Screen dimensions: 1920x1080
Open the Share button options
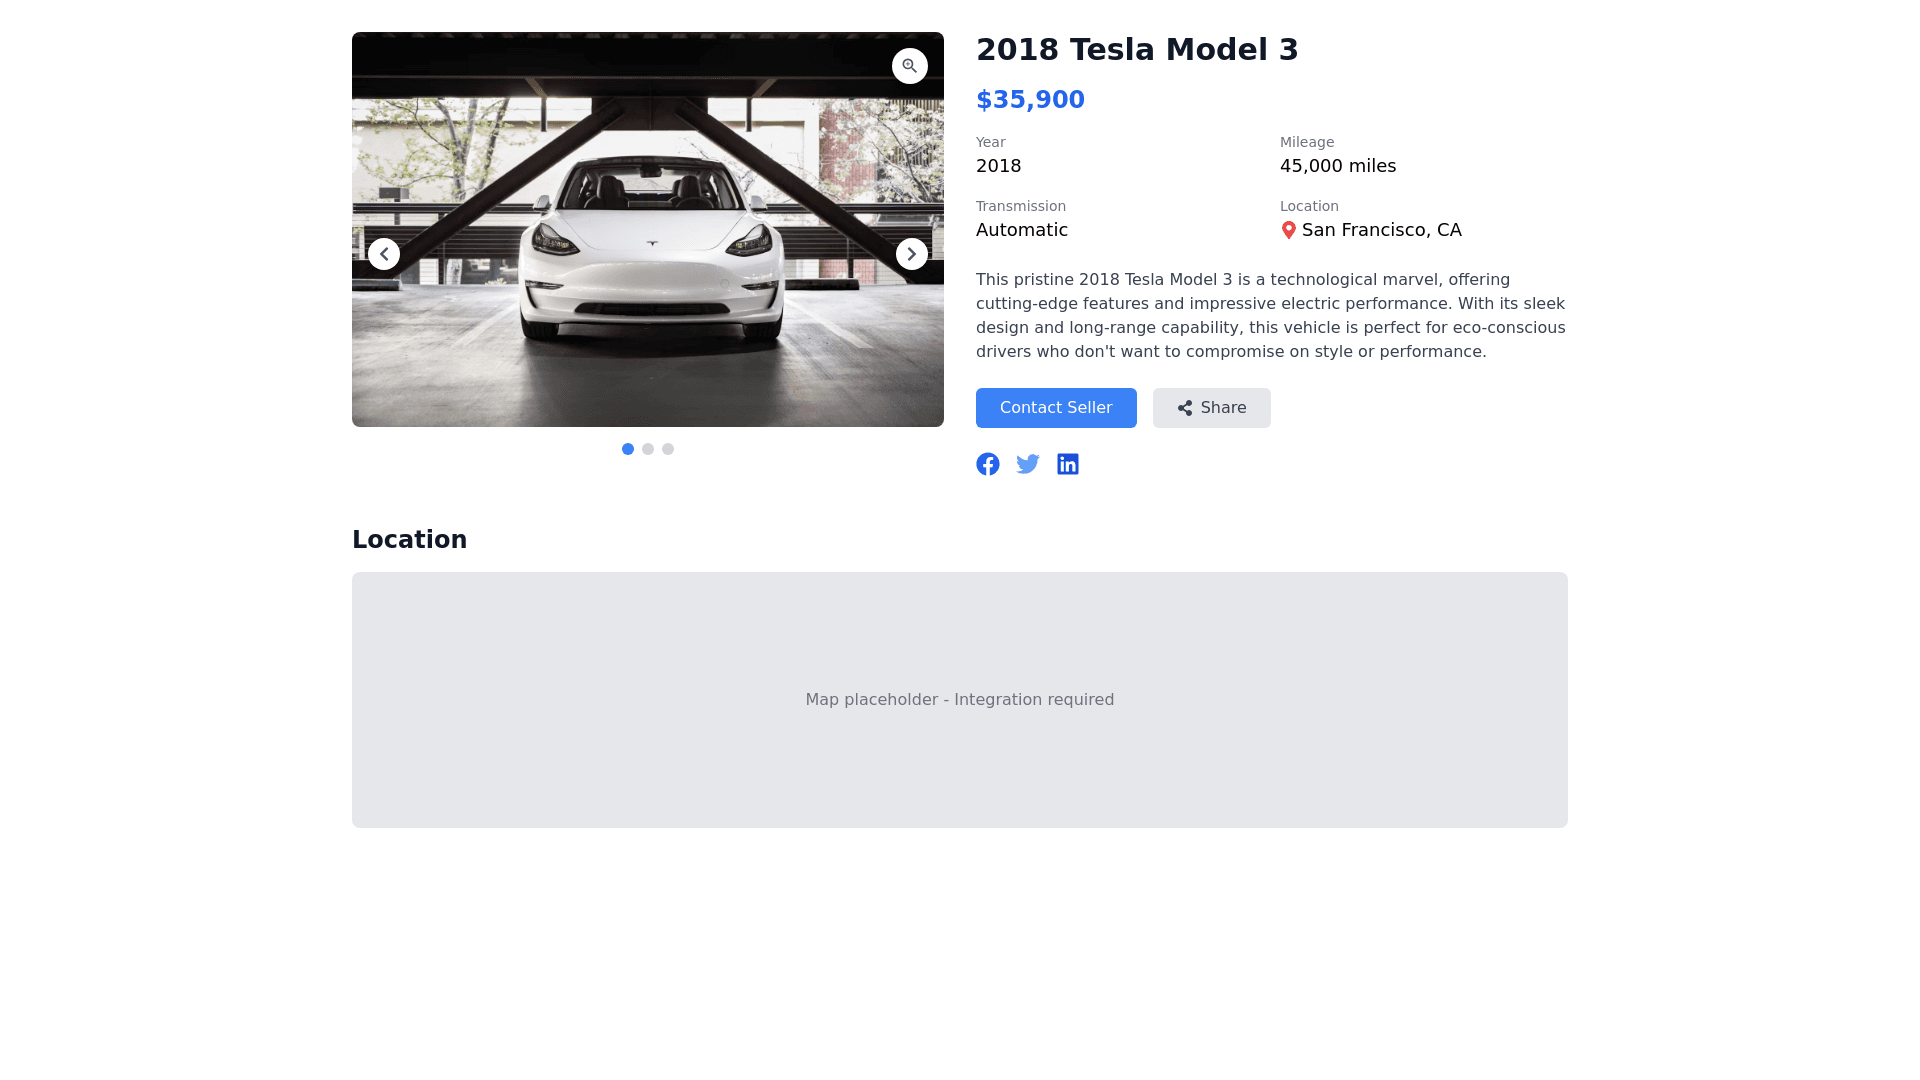[x=1211, y=408]
